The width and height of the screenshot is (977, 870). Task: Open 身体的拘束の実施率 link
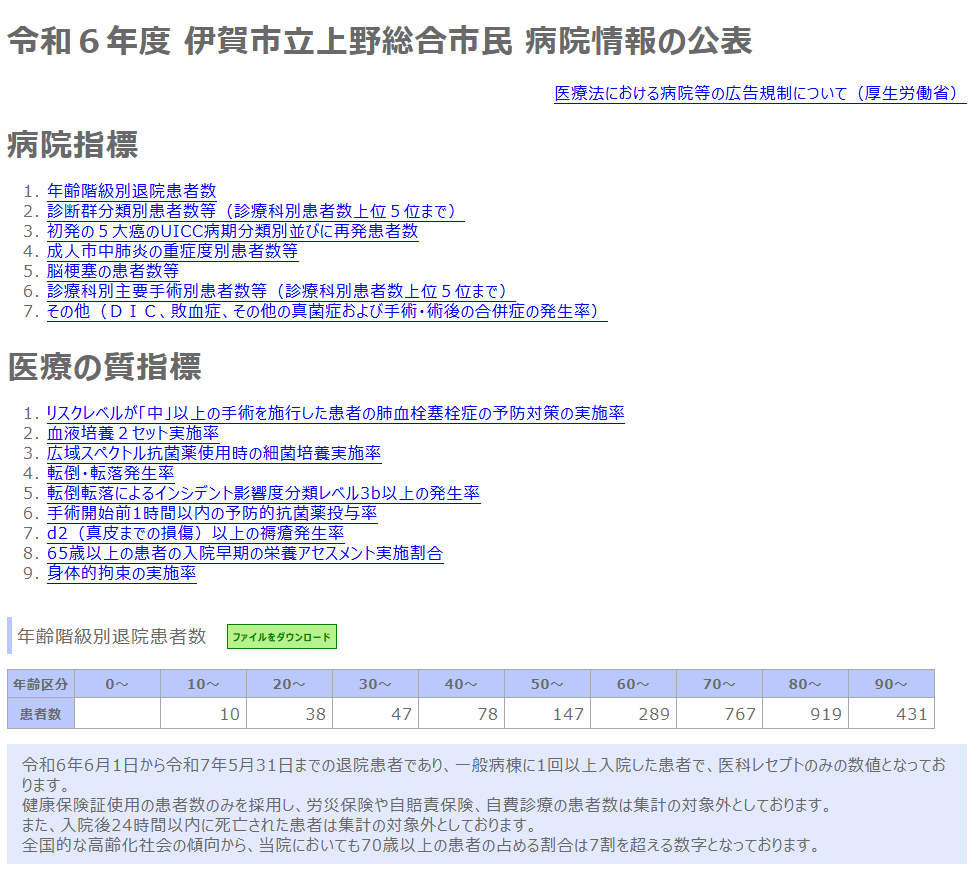click(x=121, y=573)
